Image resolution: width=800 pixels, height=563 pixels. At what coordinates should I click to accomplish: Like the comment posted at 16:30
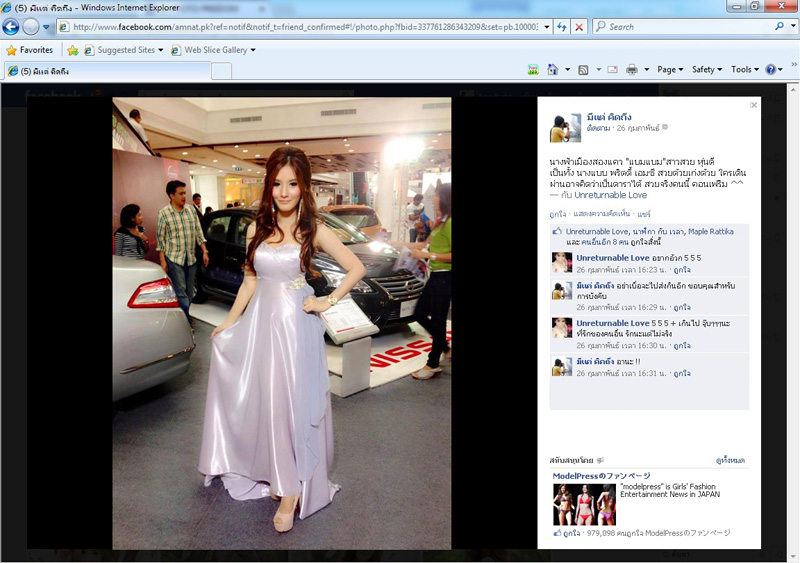coord(682,346)
